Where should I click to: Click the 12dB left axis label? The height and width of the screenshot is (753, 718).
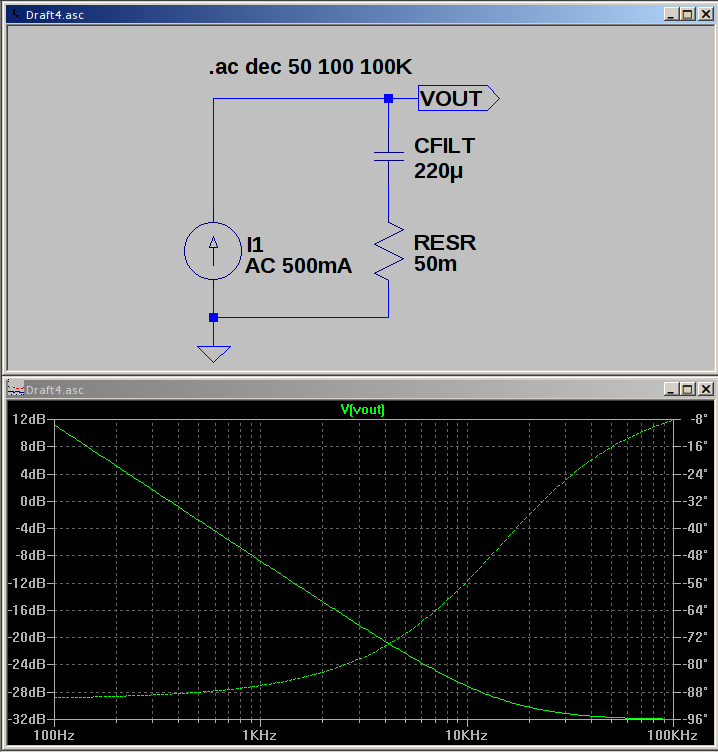point(29,419)
